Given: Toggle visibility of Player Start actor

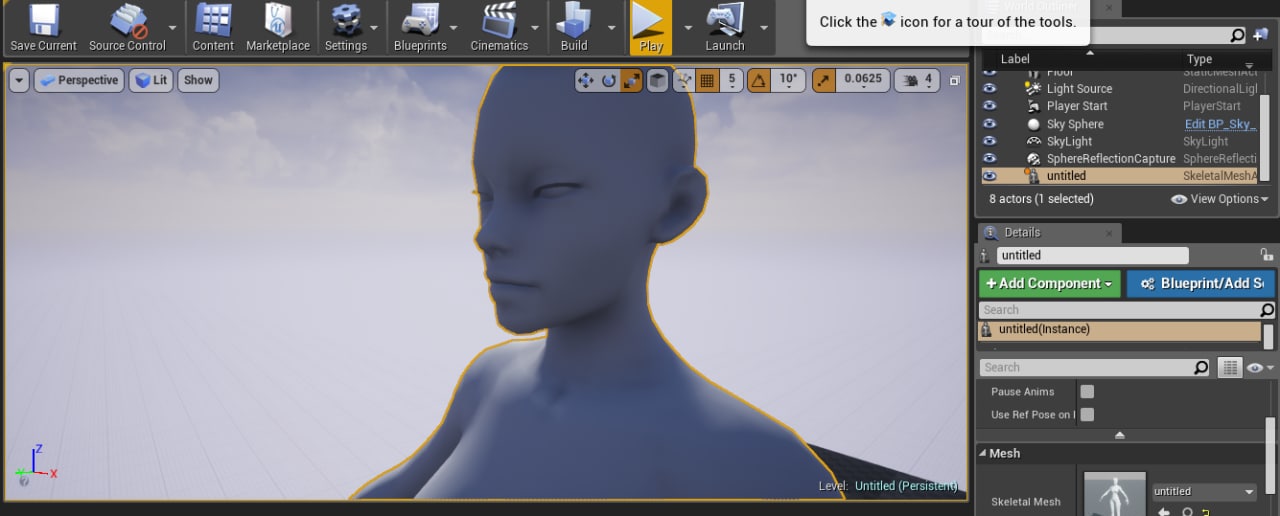Looking at the screenshot, I should pos(990,106).
